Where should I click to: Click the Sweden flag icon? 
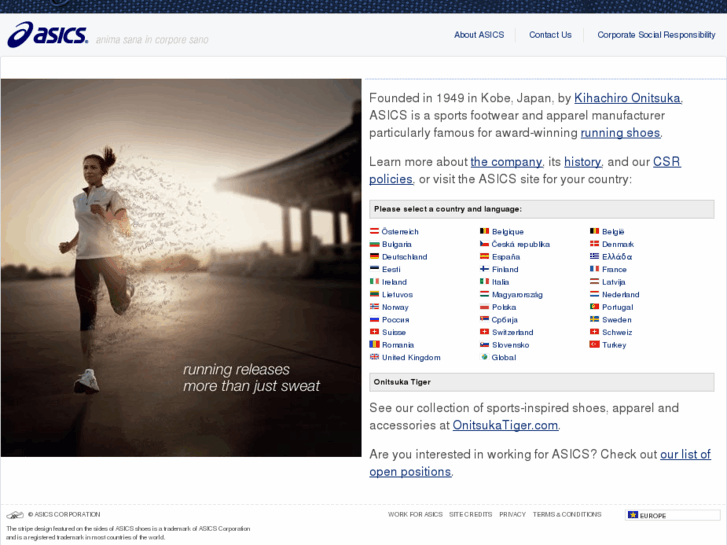coord(594,319)
